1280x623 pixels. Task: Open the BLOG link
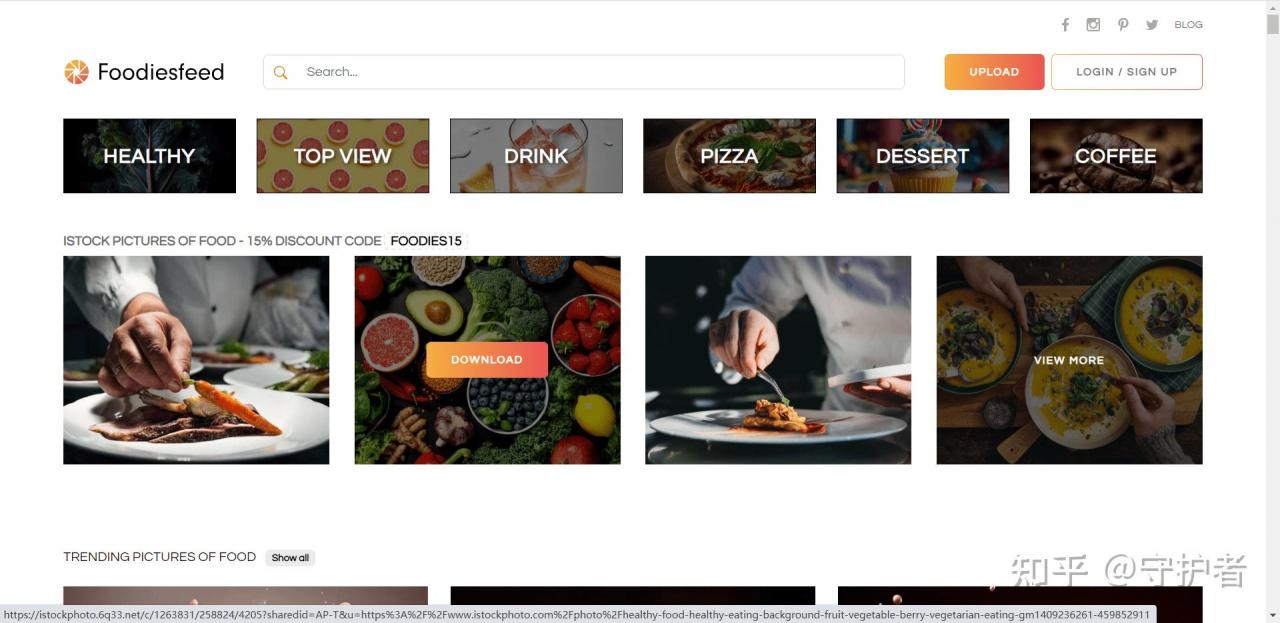pos(1188,25)
